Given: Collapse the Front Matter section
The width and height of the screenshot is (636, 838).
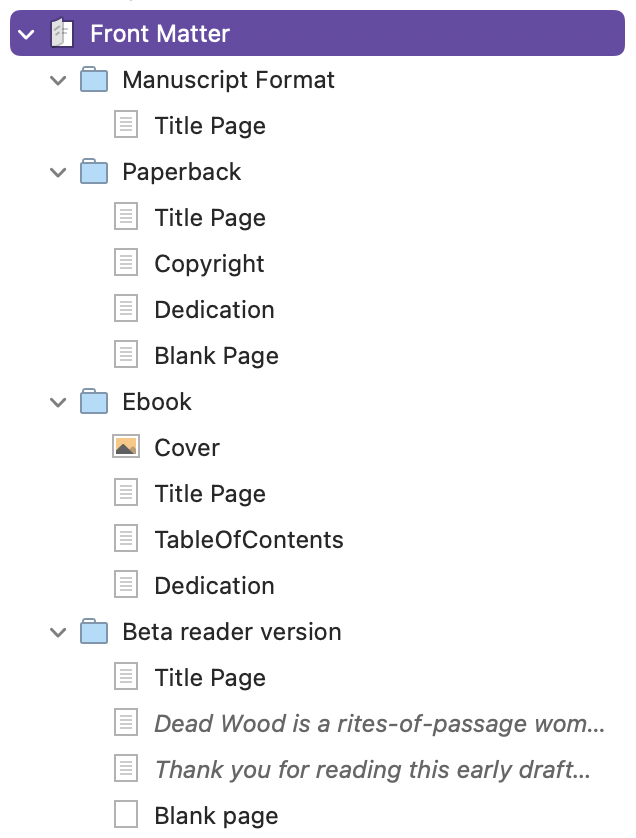Looking at the screenshot, I should 26,35.
